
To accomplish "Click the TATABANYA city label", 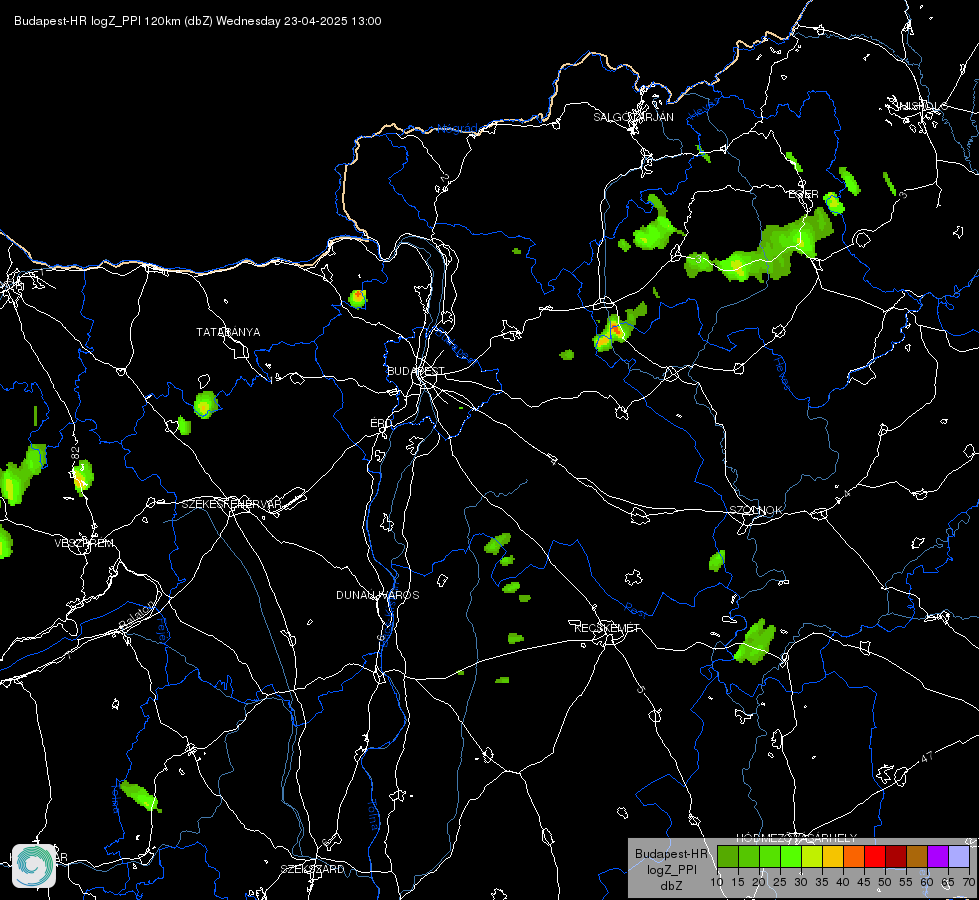I will coord(228,332).
